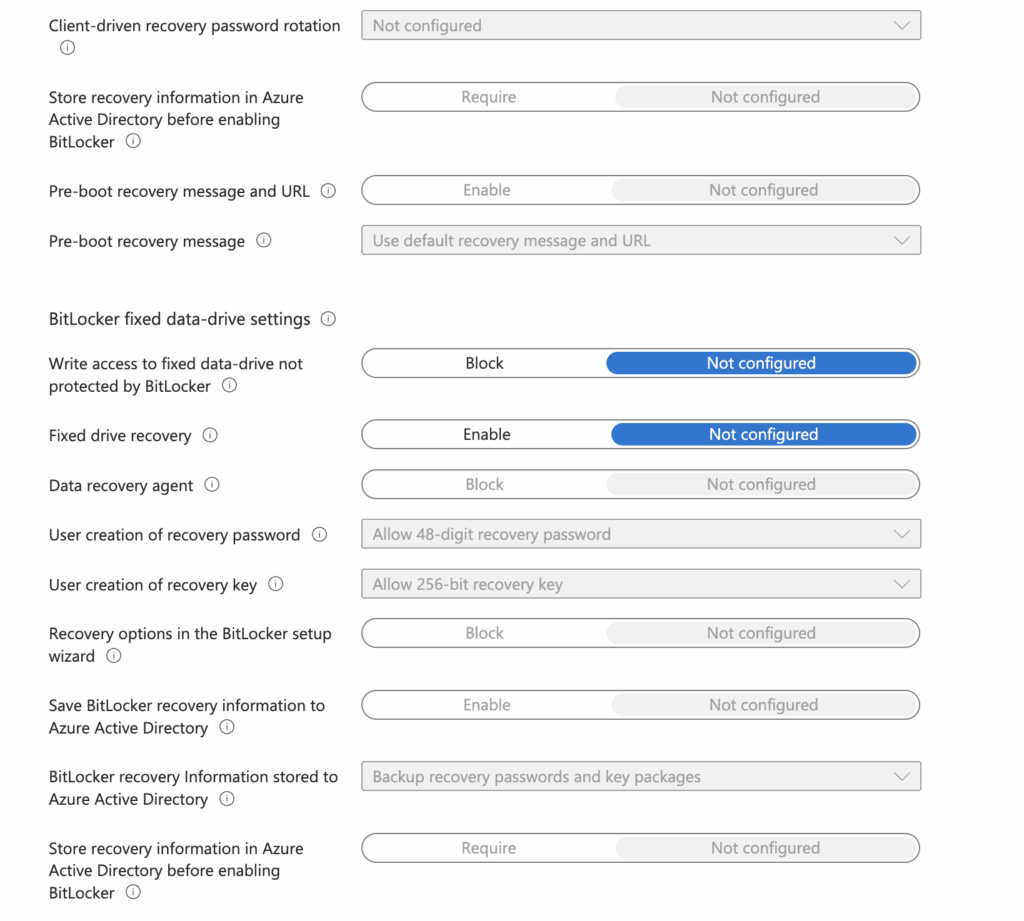Open info beside Recovery options in setup wizard

113,656
